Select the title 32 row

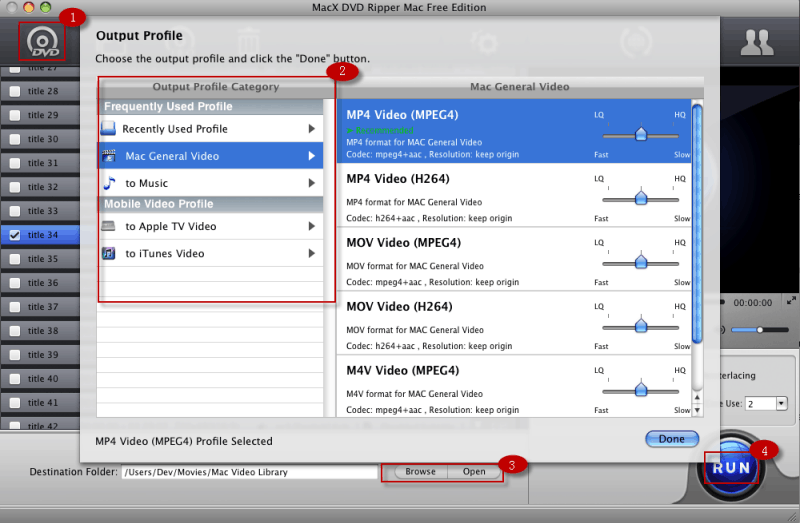[x=40, y=187]
